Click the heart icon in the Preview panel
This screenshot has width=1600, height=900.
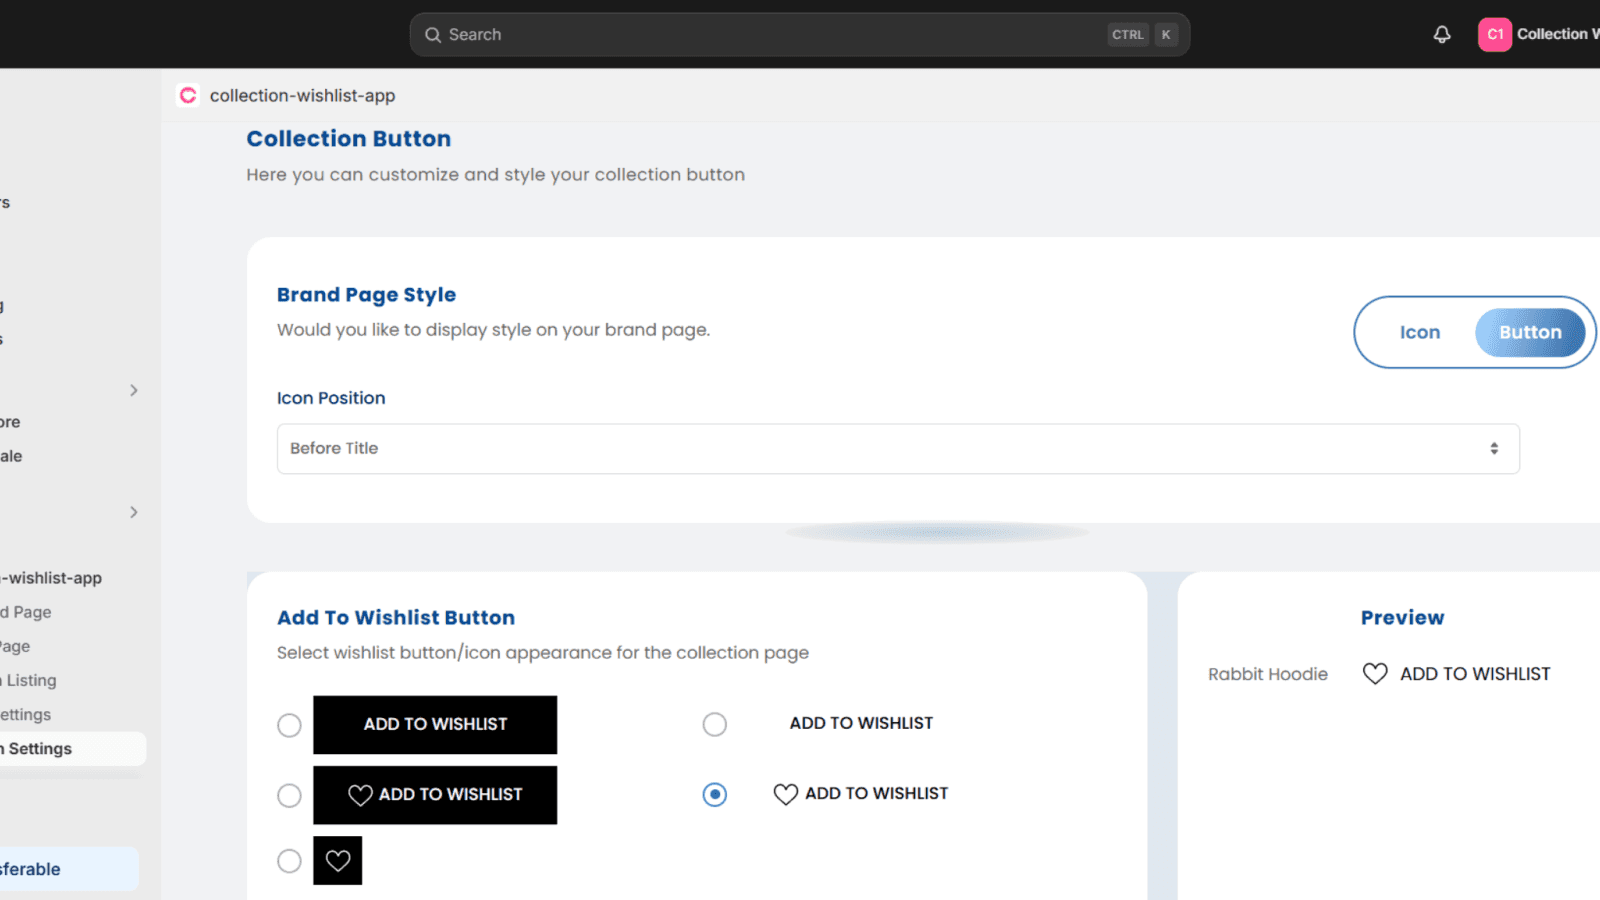[x=1375, y=674]
